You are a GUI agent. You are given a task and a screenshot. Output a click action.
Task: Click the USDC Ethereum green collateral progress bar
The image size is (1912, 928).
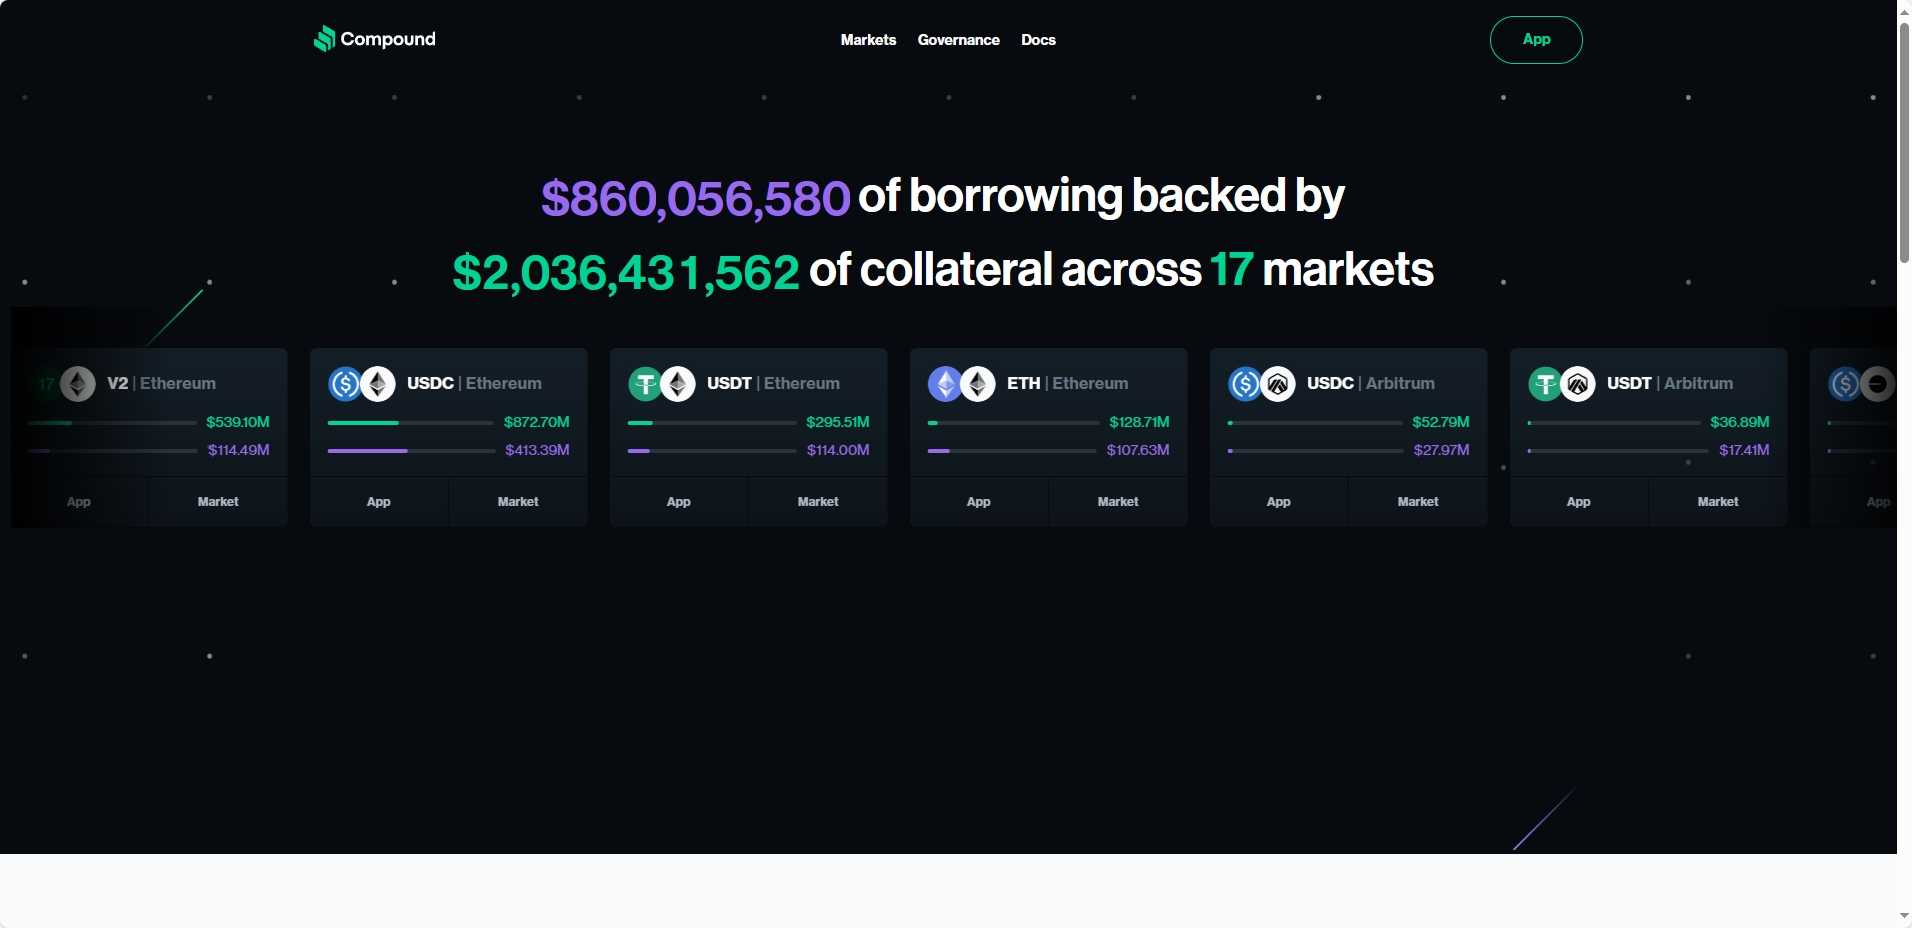point(364,423)
